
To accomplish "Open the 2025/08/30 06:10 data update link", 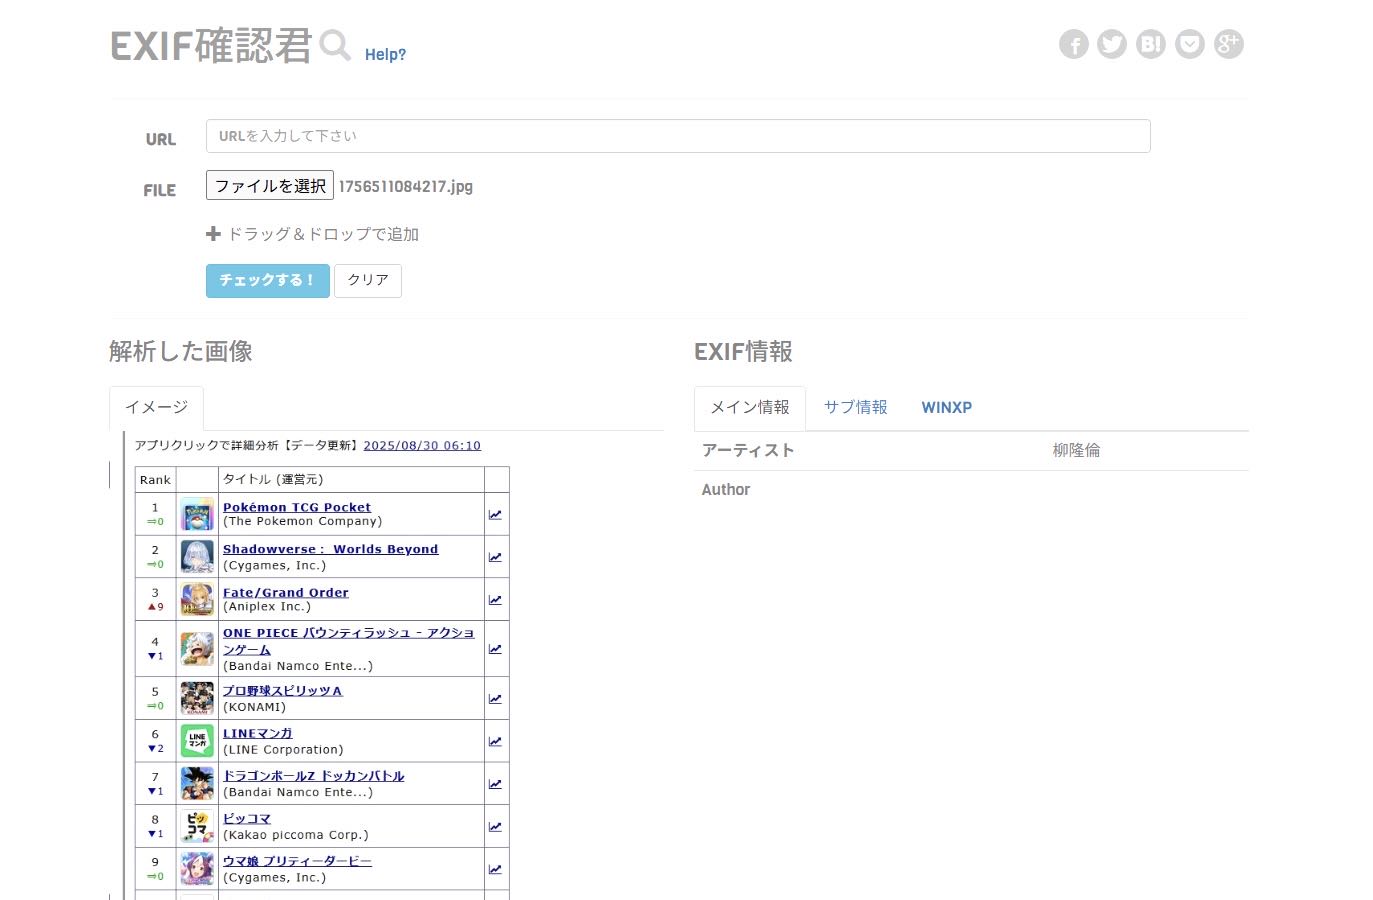I will [x=422, y=446].
